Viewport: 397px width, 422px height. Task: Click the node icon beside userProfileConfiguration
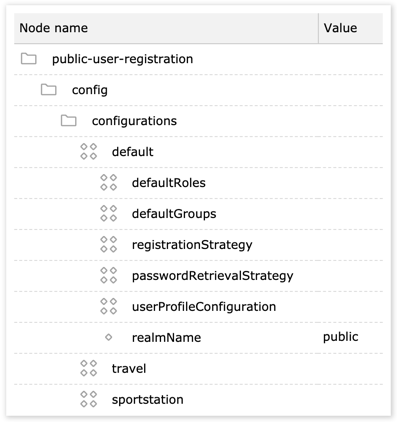109,307
